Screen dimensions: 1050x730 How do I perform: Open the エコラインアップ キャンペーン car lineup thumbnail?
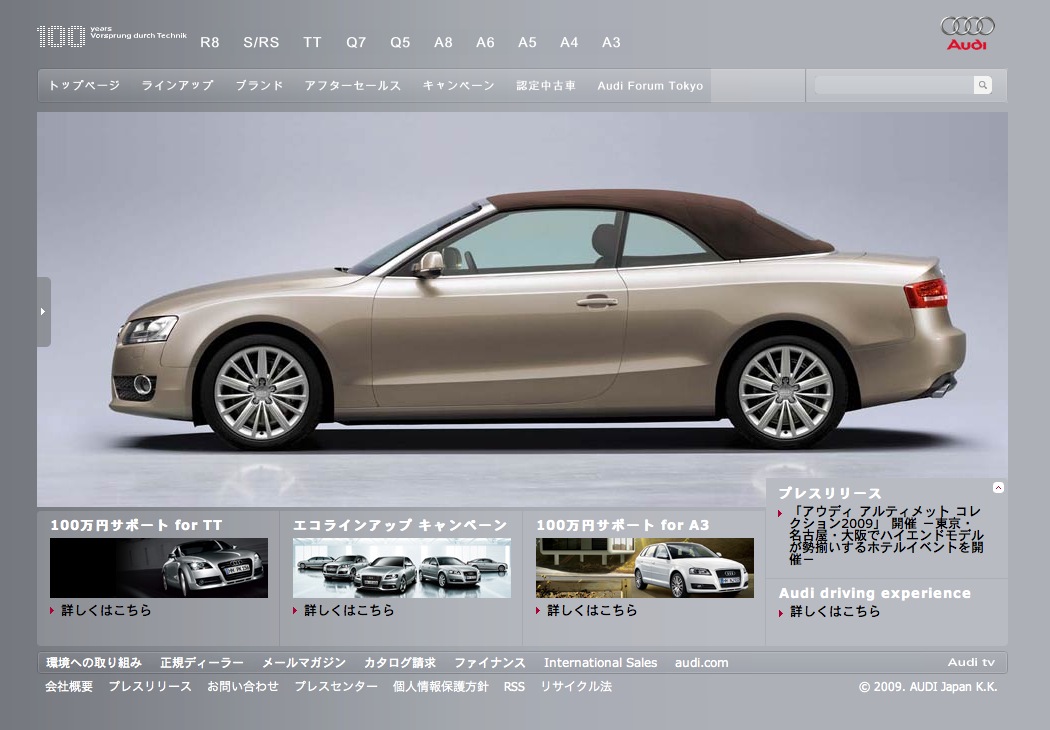[402, 568]
